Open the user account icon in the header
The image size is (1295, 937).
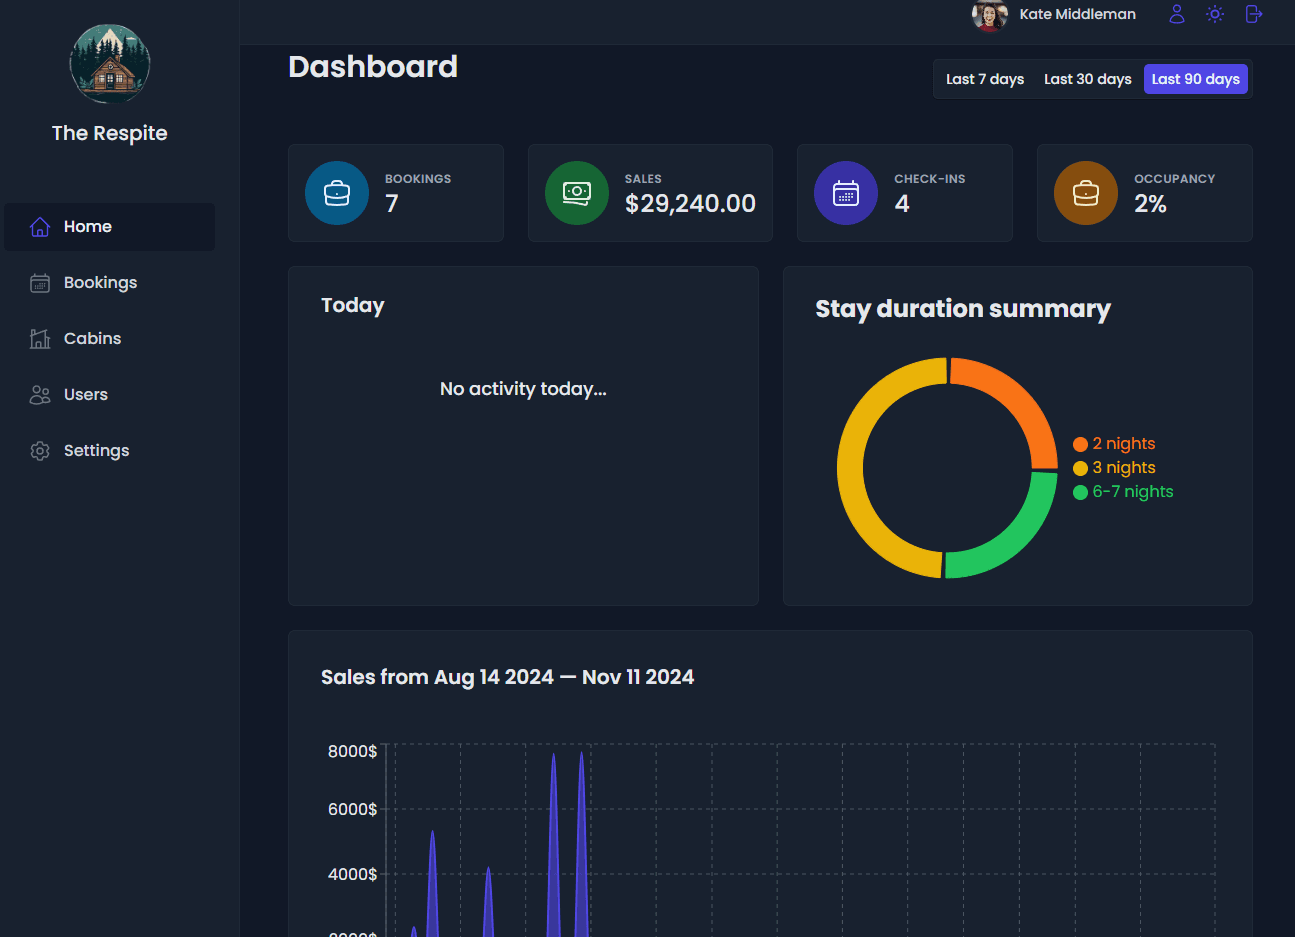click(1176, 14)
